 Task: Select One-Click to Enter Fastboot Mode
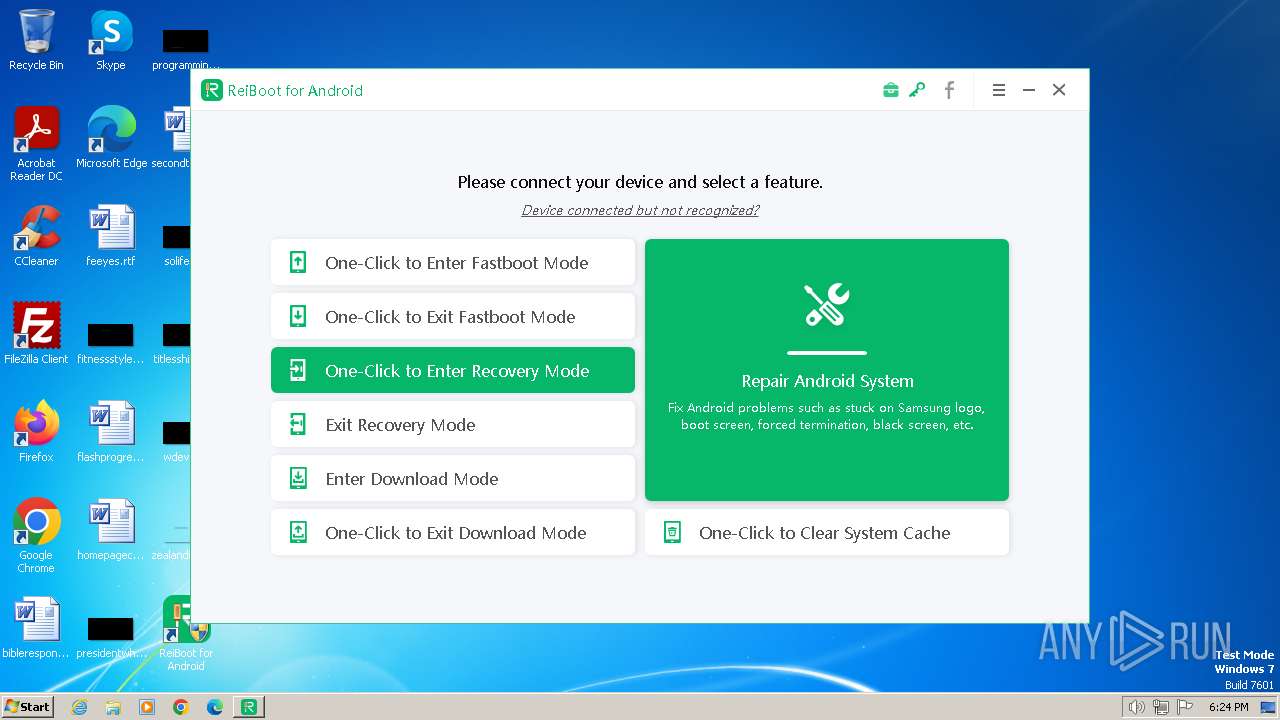tap(453, 262)
